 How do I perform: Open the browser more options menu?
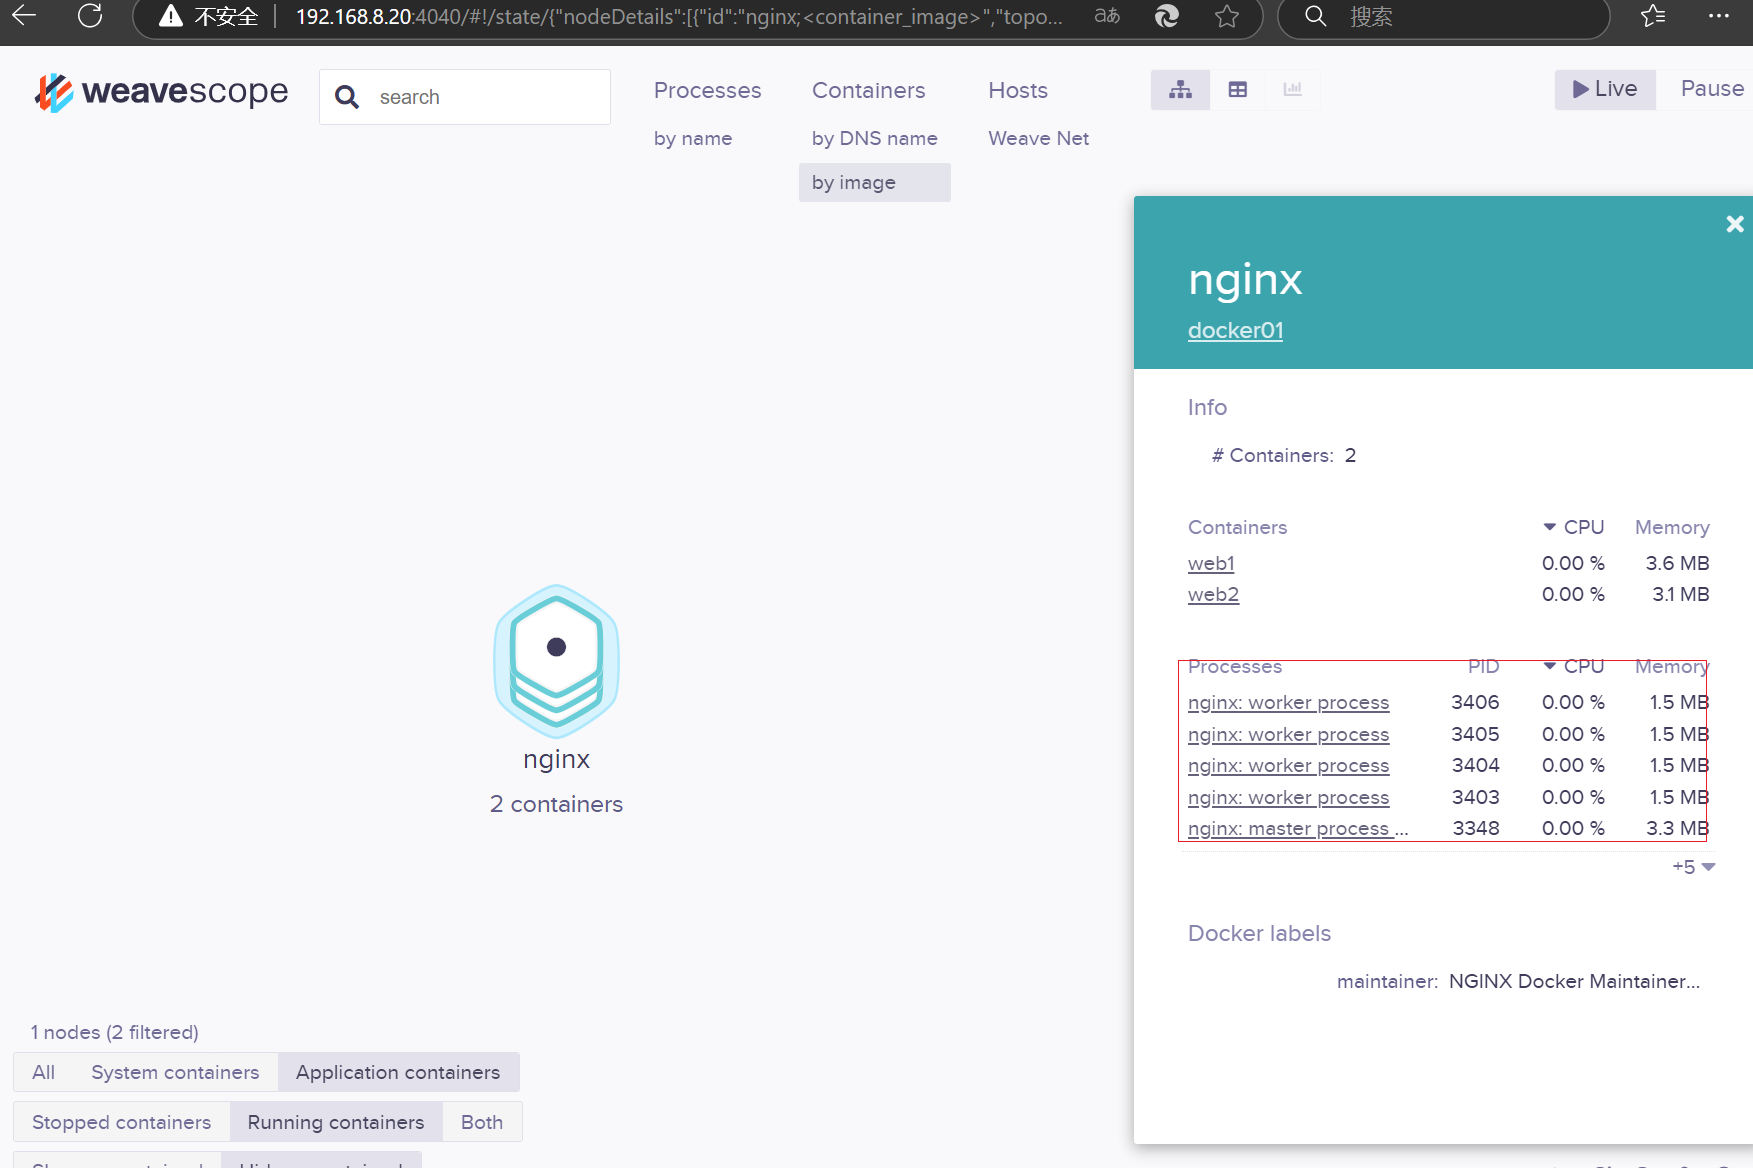(x=1719, y=15)
